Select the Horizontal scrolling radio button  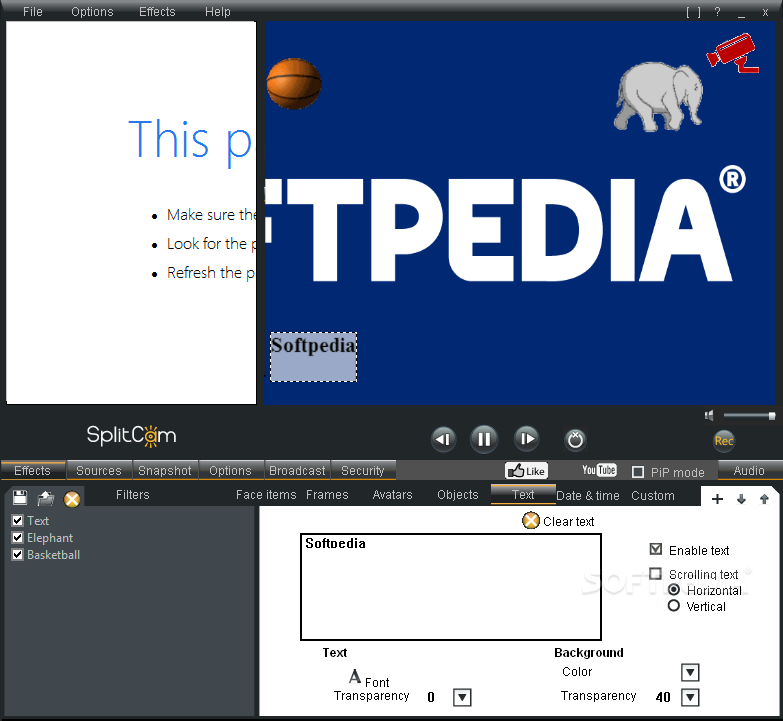674,590
